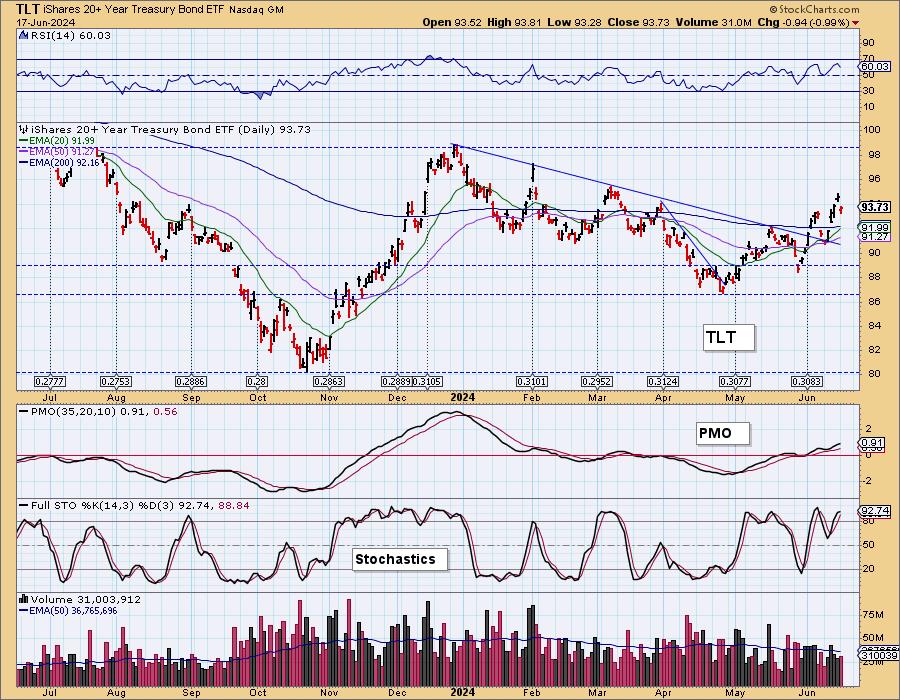Viewport: 900px width, 700px height.
Task: Click the red down arrow beside Chg
Action: 856,23
